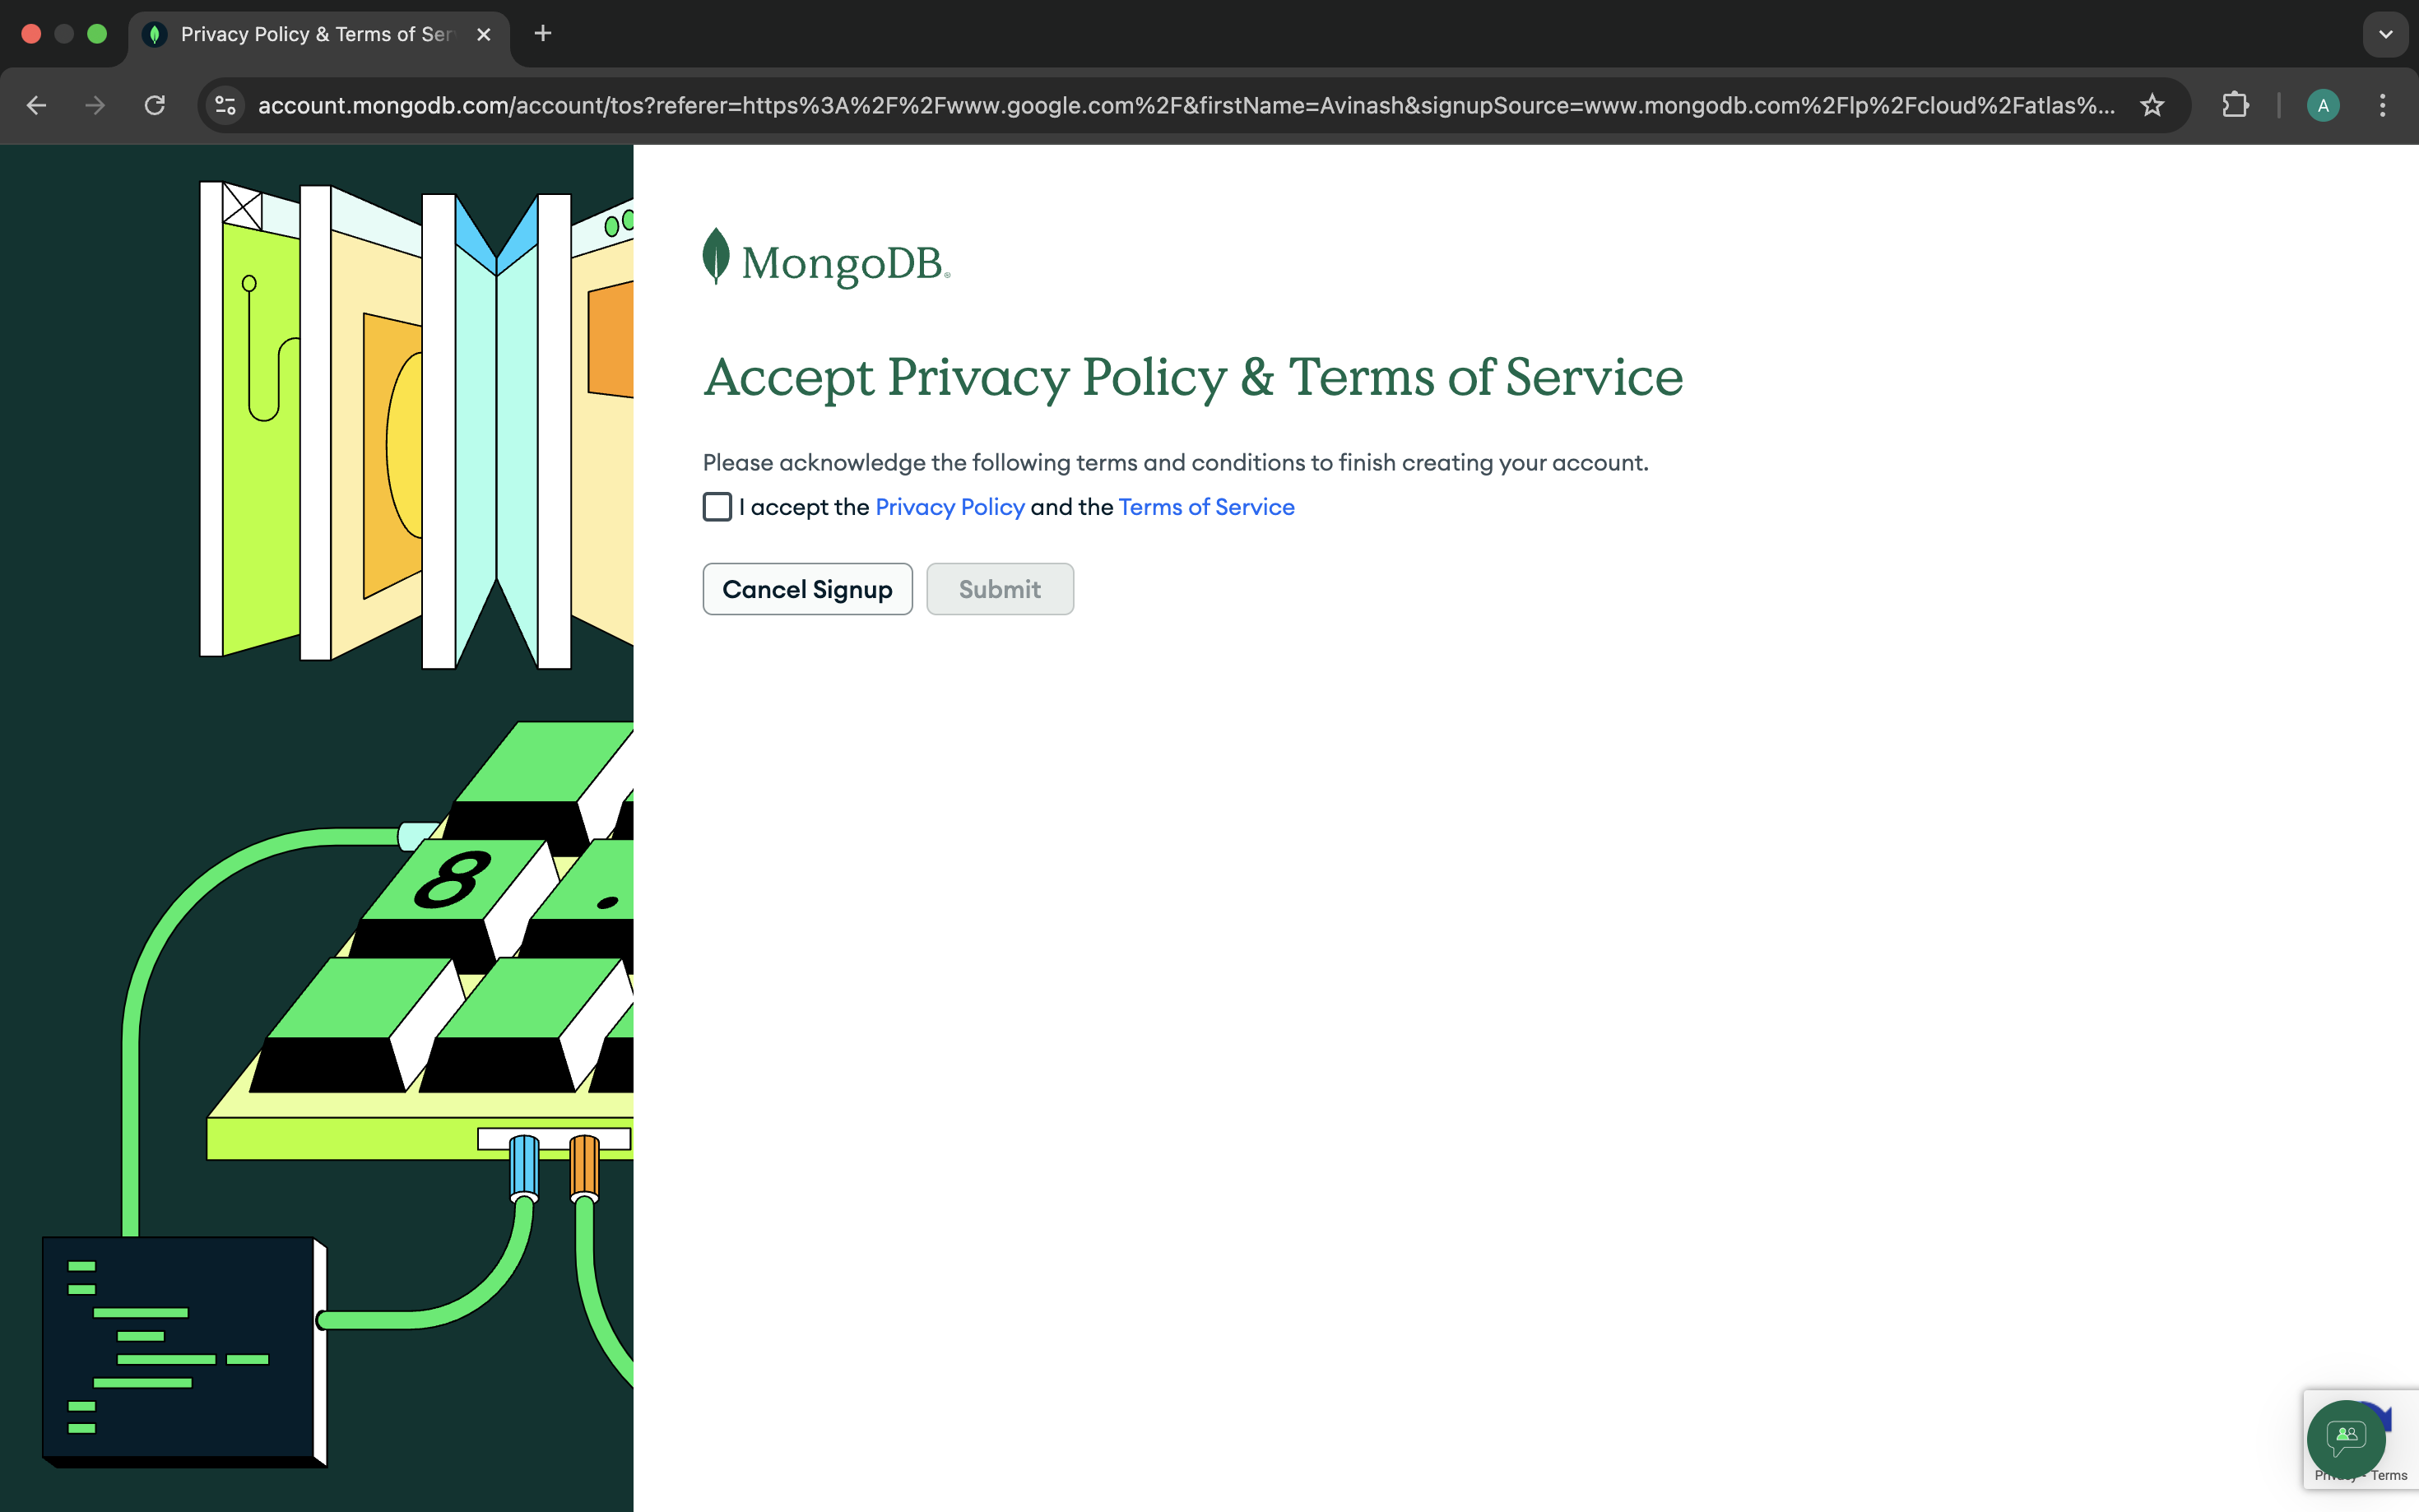Close the Privacy Policy tab

484,34
